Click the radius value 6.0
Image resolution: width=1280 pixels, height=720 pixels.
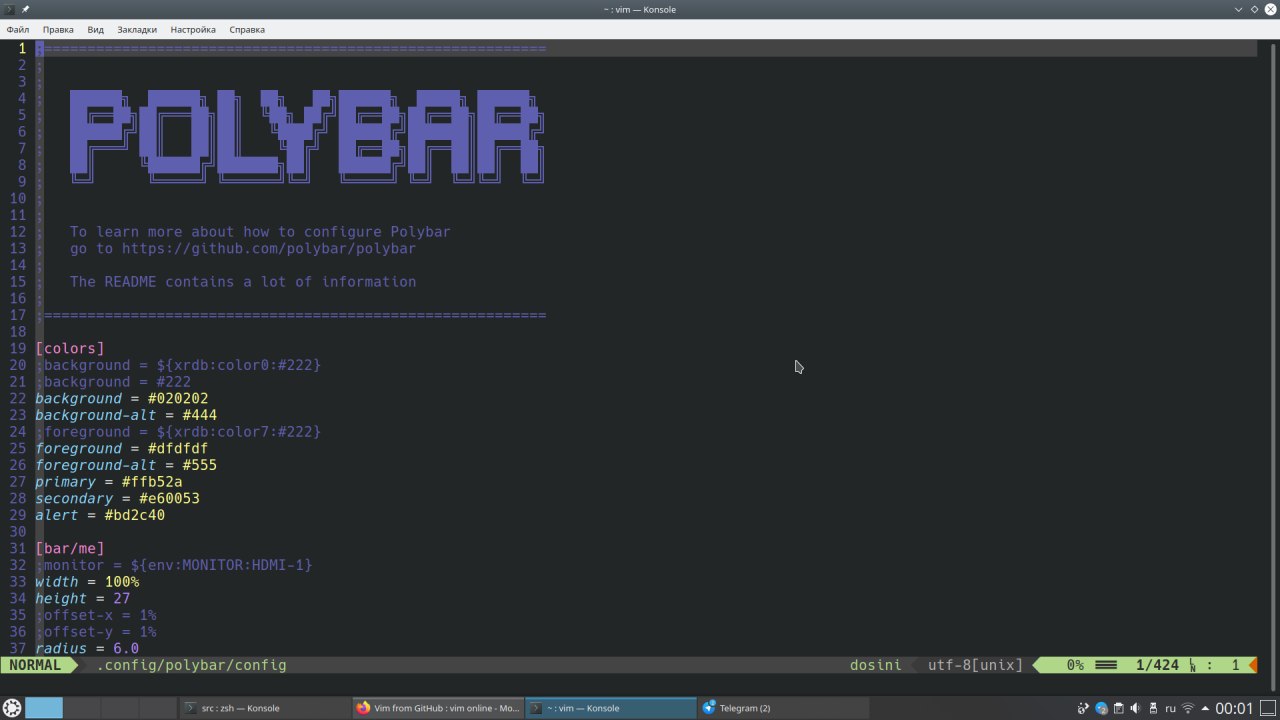(x=126, y=649)
